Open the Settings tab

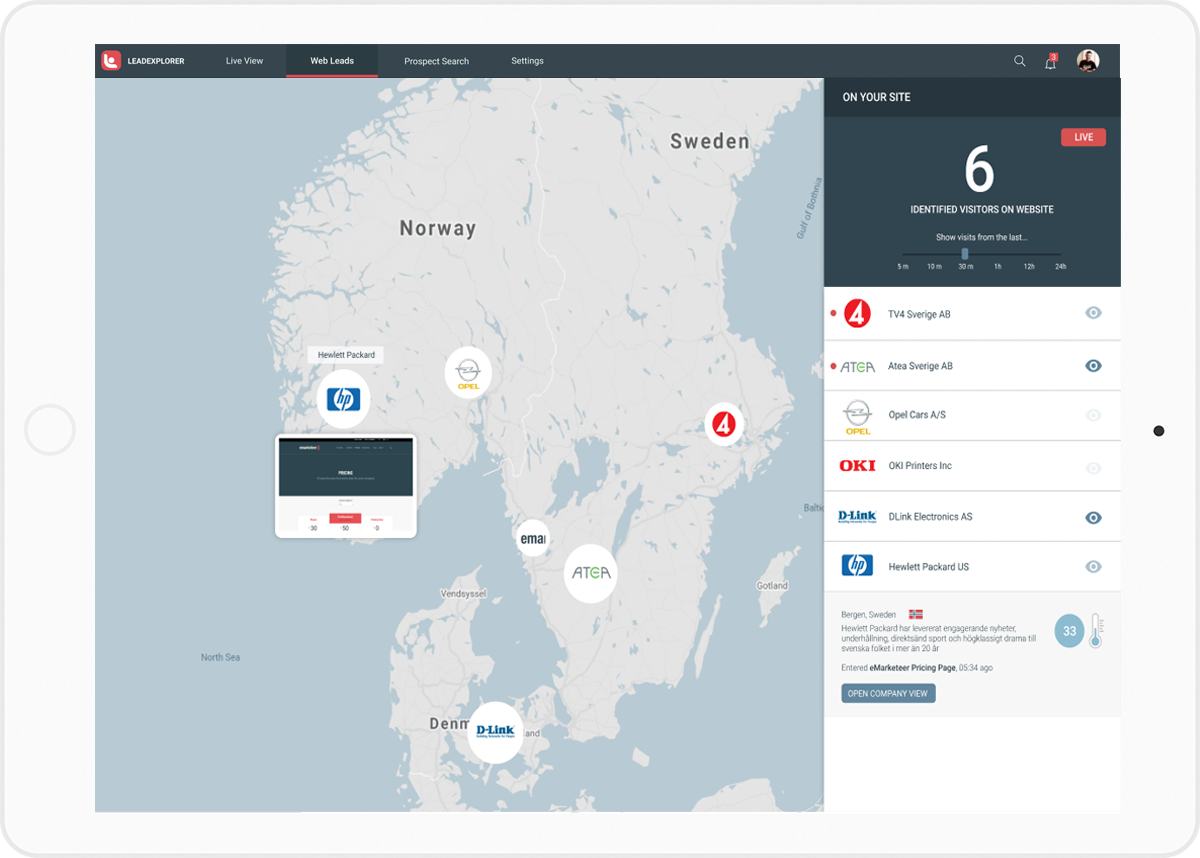527,61
